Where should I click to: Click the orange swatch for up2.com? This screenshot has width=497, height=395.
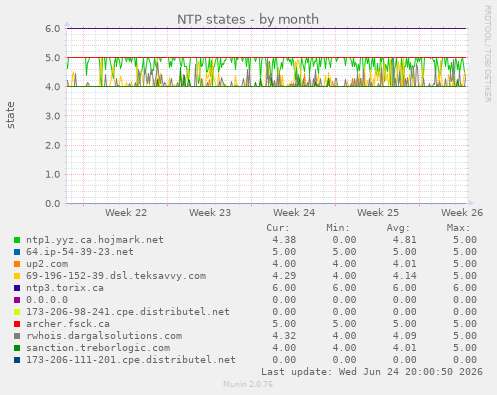(17, 264)
